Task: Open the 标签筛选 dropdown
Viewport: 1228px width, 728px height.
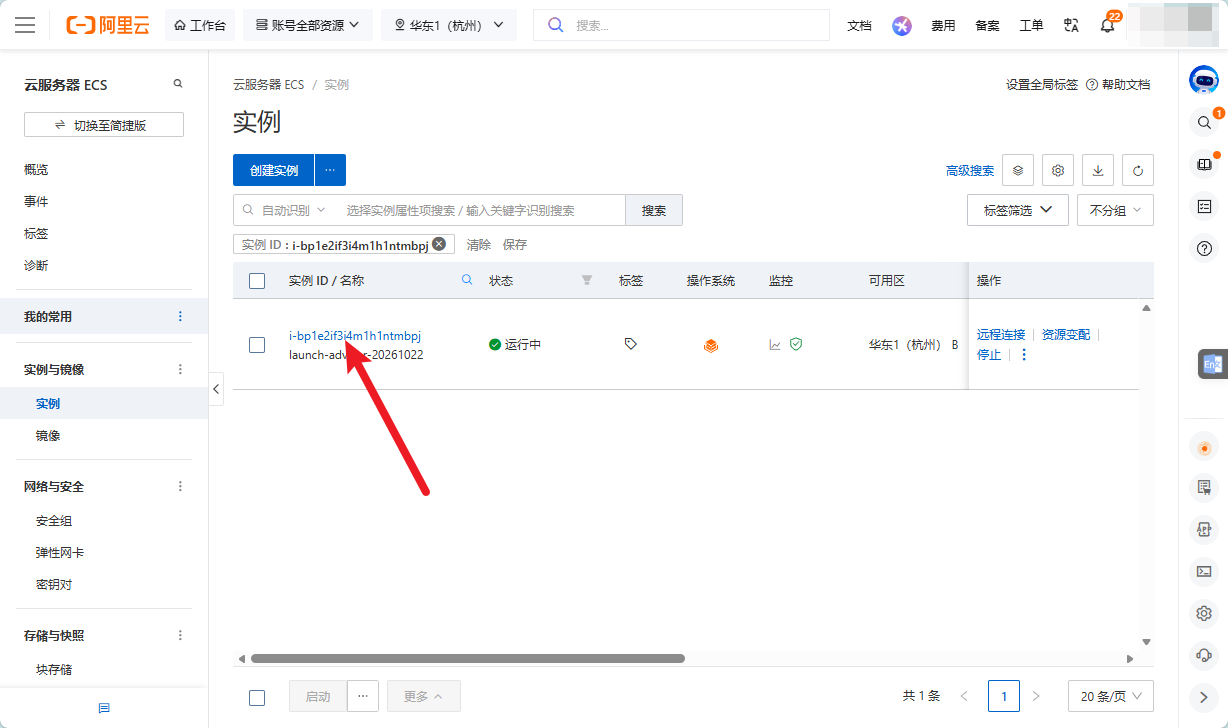Action: [x=1018, y=210]
